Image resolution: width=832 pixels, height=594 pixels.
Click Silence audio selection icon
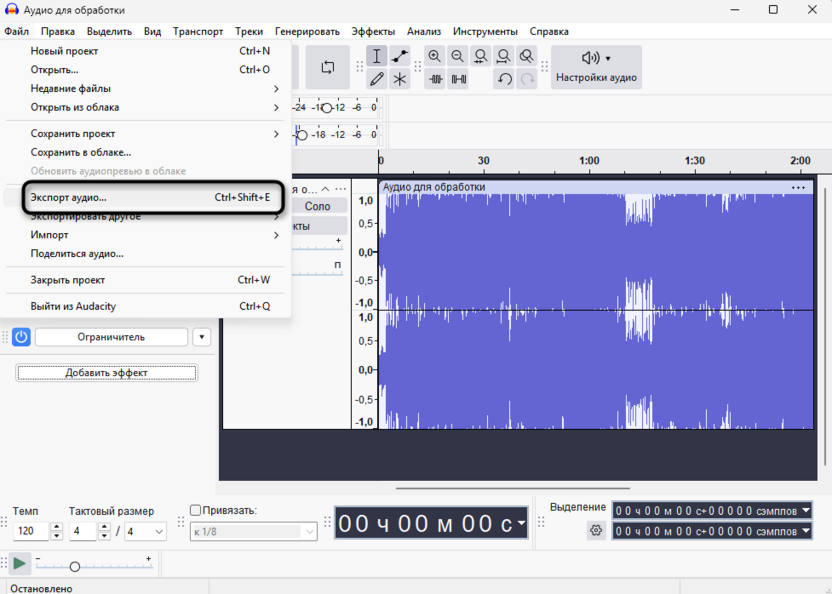[458, 79]
